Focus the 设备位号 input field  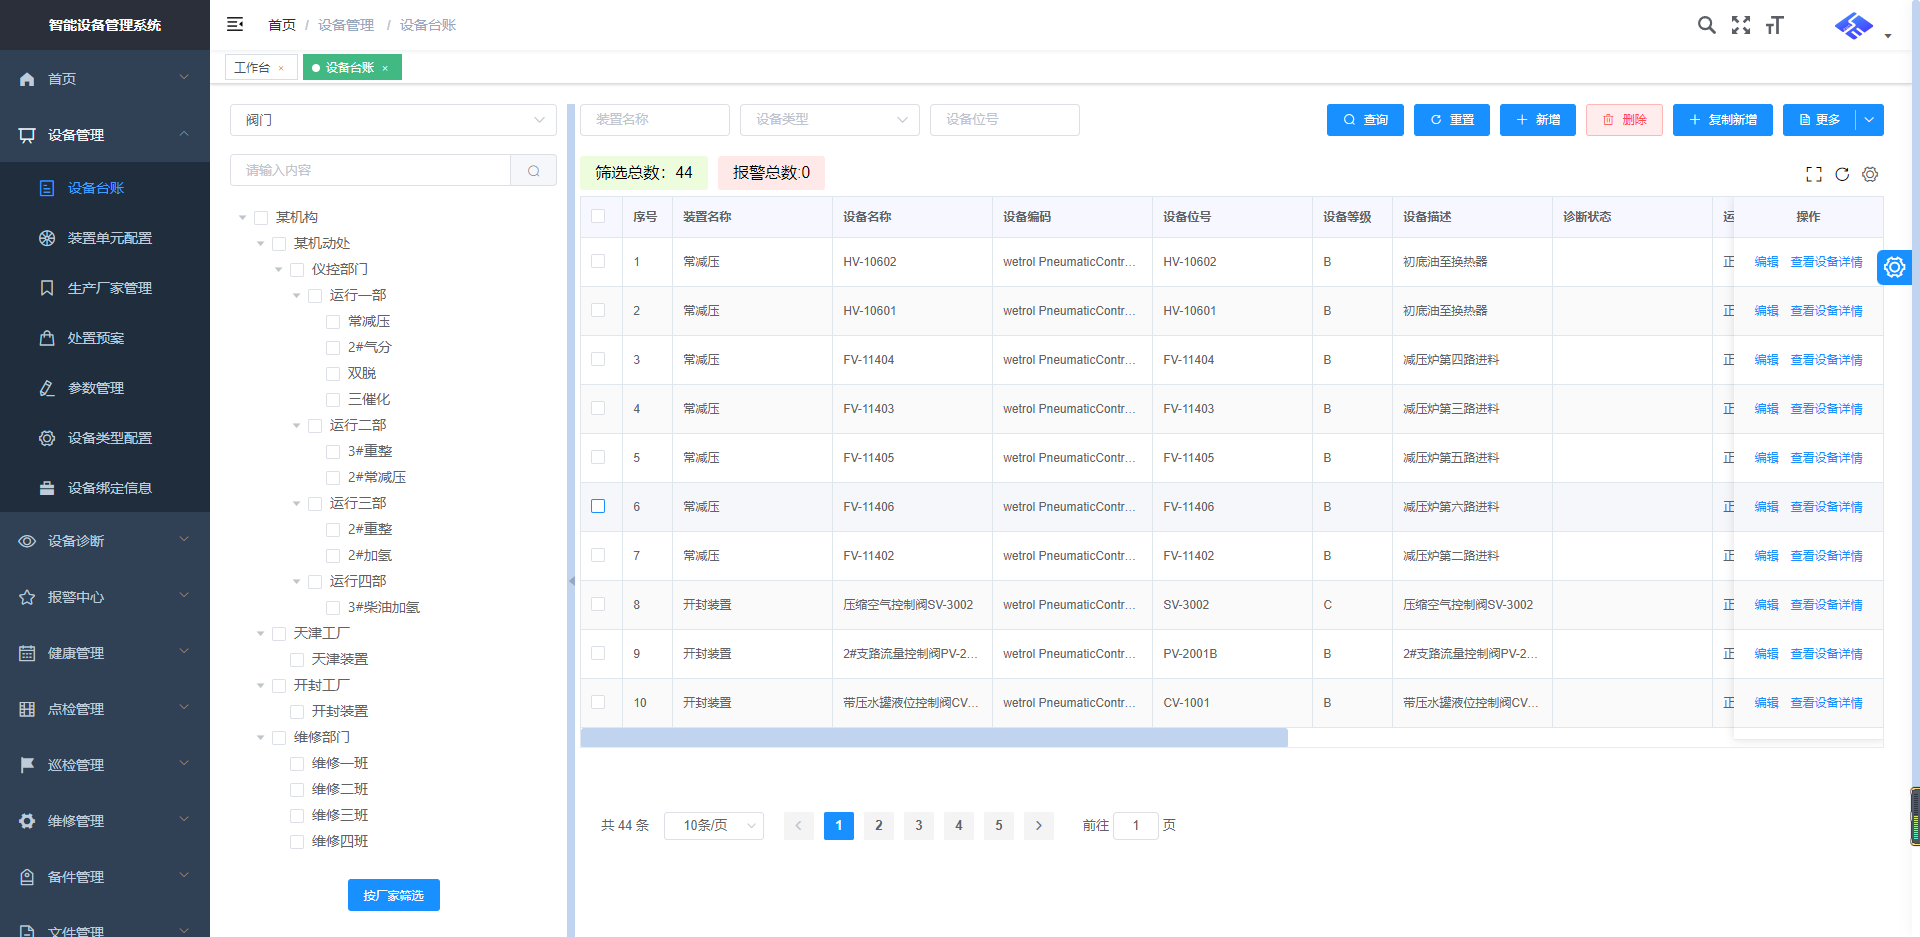1005,119
